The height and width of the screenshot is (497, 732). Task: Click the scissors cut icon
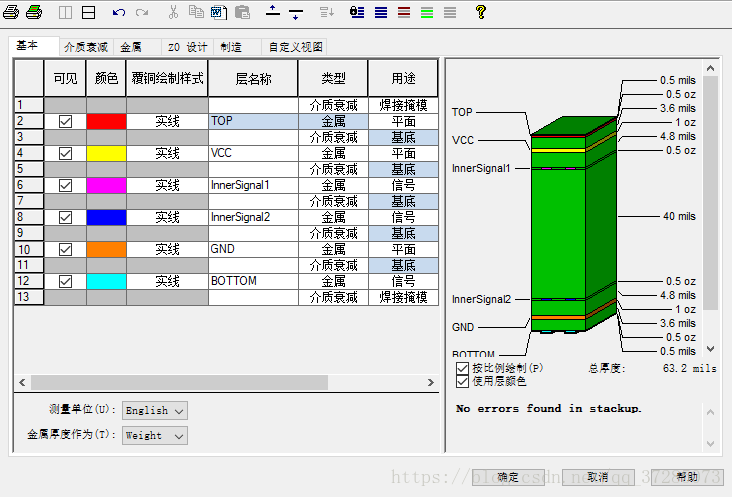point(173,12)
